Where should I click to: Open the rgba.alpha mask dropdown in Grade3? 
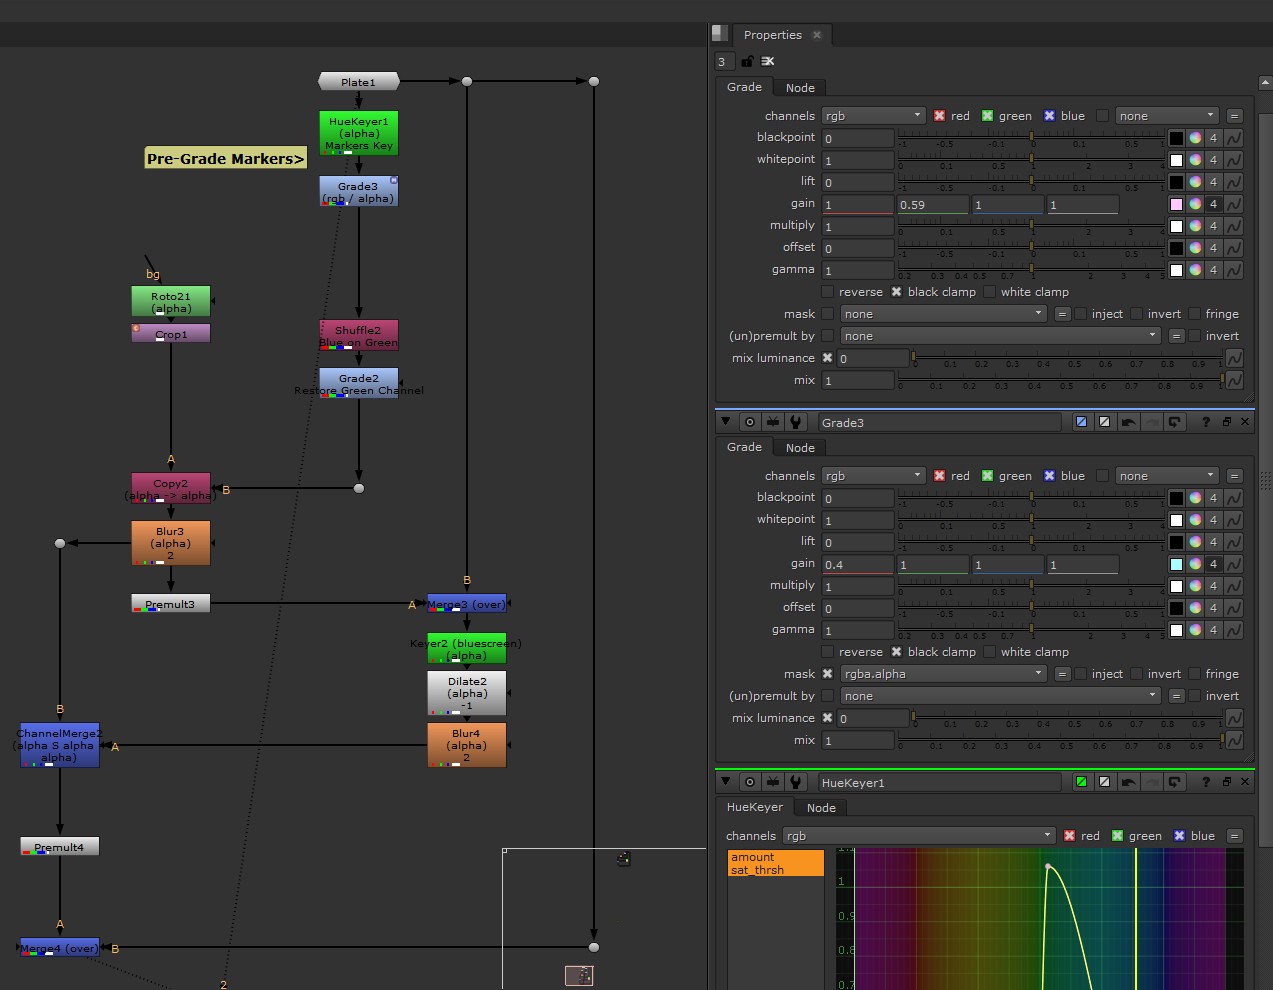coord(942,674)
